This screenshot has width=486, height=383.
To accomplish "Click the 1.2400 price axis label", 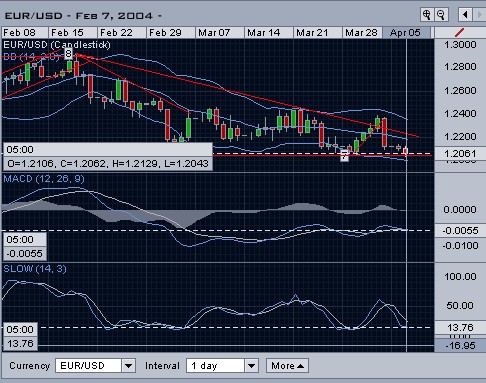I will pyautogui.click(x=460, y=114).
